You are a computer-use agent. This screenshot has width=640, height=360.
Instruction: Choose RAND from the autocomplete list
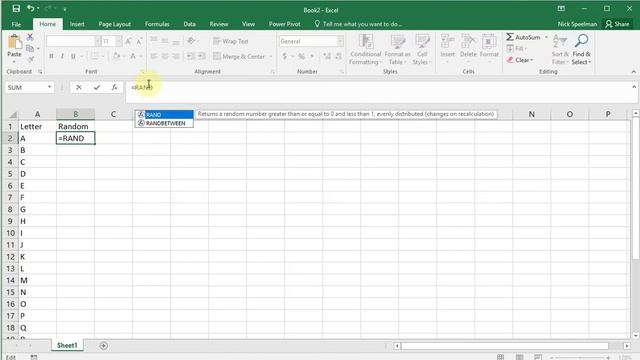click(x=164, y=115)
